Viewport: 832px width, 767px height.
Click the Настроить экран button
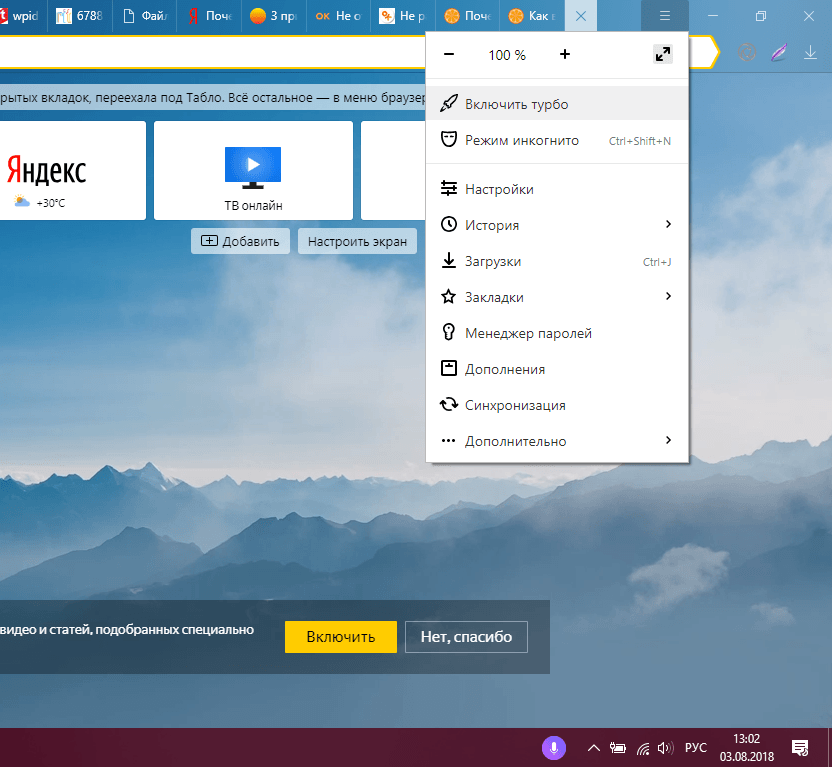coord(357,241)
